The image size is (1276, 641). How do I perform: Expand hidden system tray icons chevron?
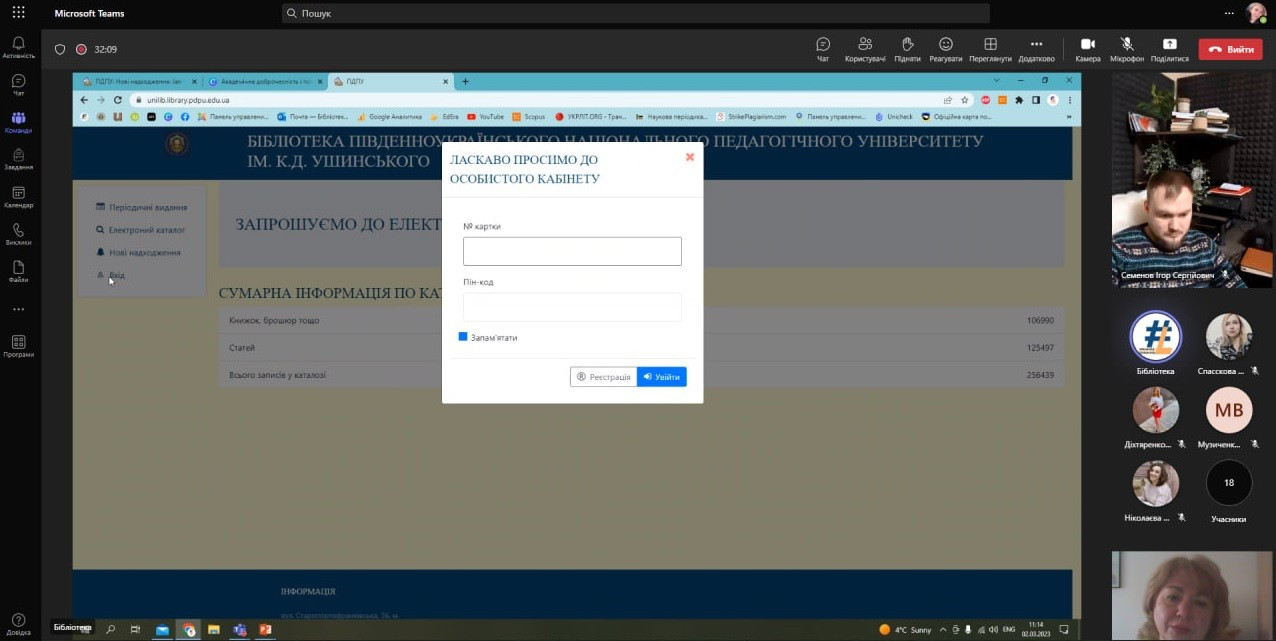pos(942,630)
